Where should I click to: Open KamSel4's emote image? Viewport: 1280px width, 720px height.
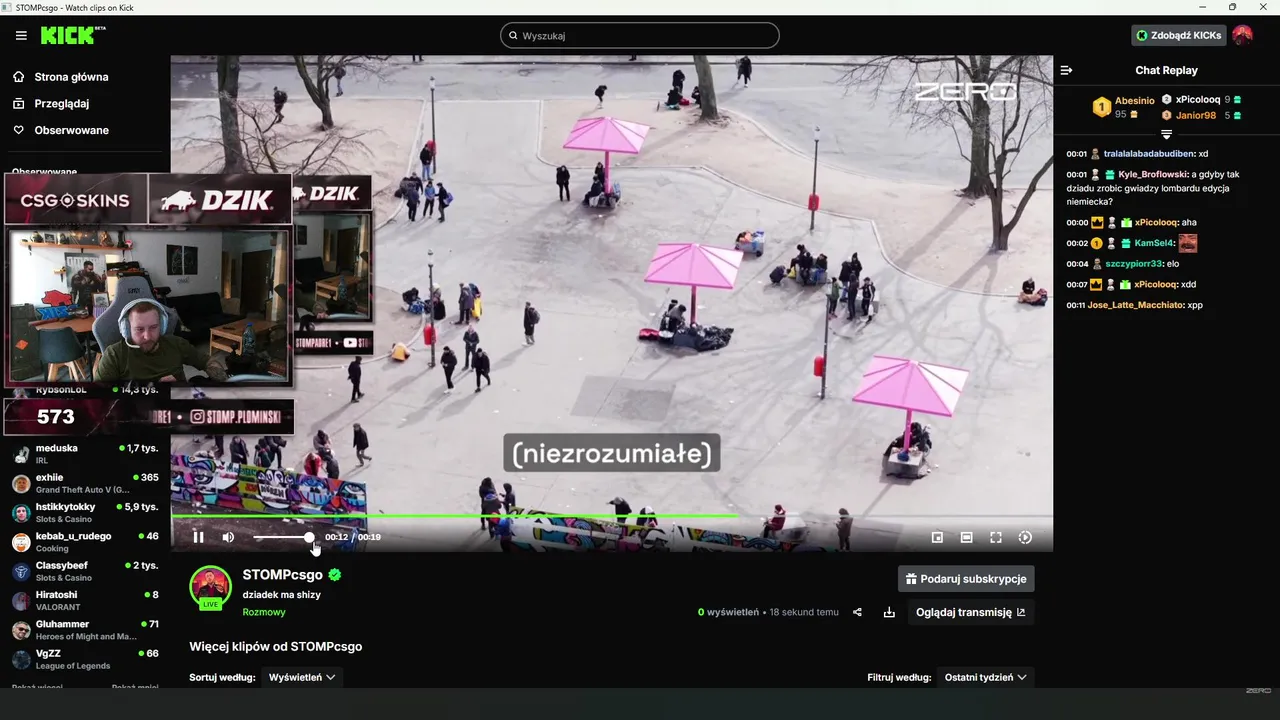[x=1188, y=243]
